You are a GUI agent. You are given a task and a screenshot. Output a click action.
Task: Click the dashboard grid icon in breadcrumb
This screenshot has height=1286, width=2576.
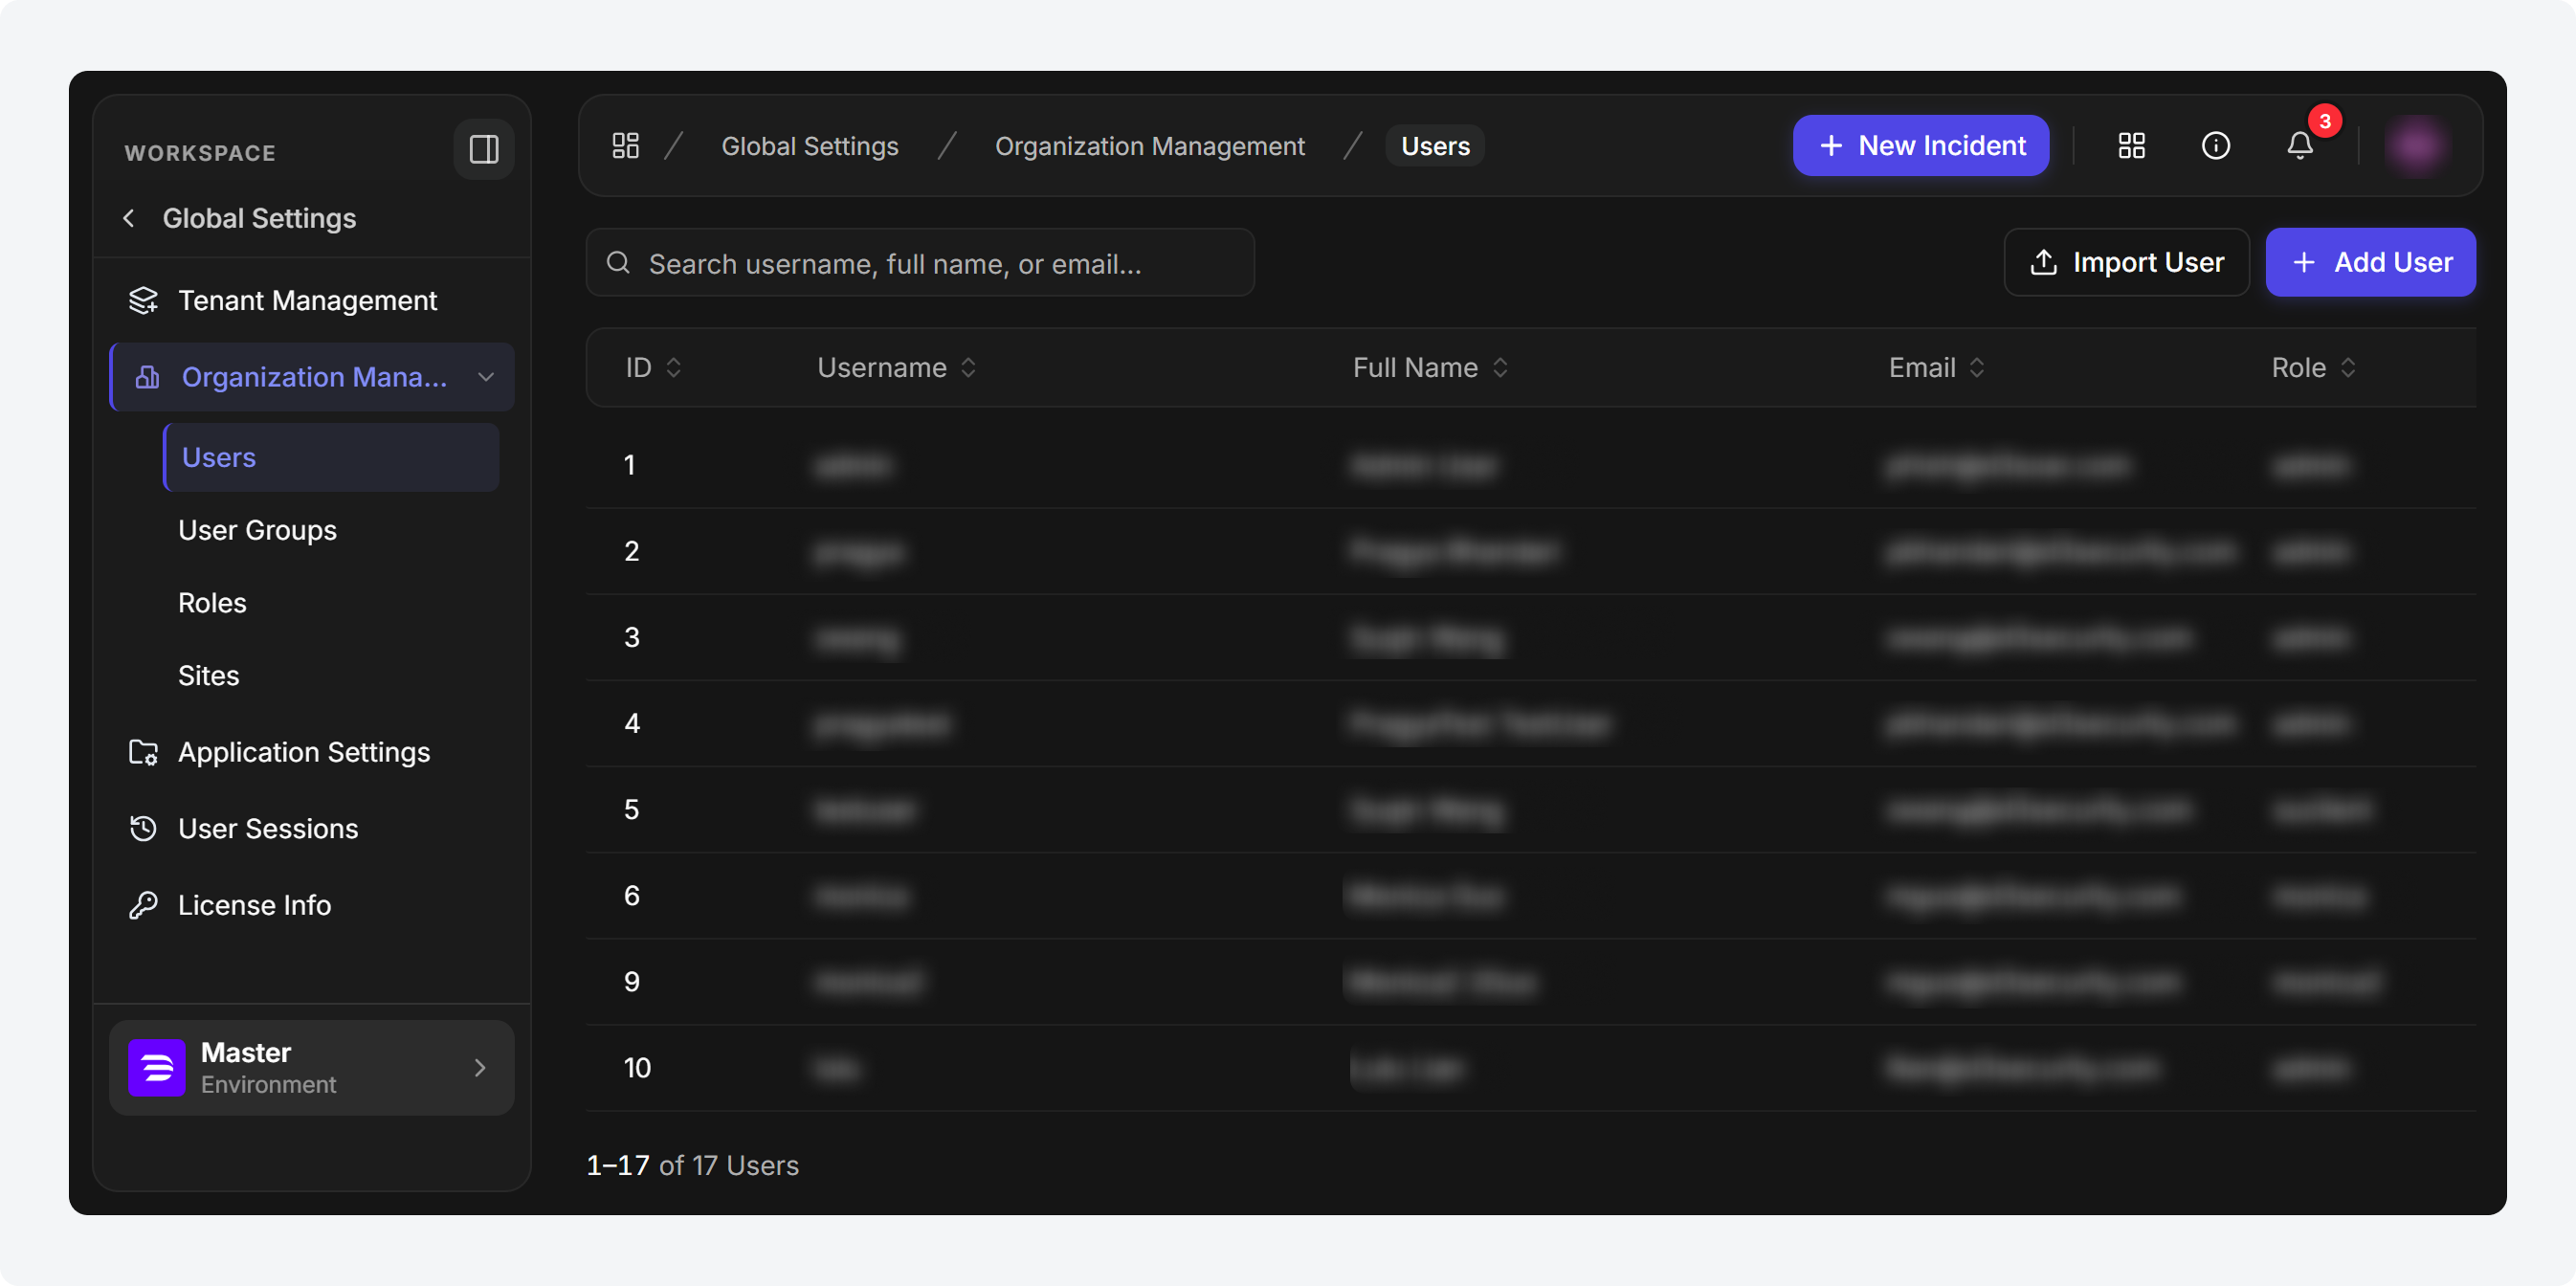pyautogui.click(x=626, y=146)
